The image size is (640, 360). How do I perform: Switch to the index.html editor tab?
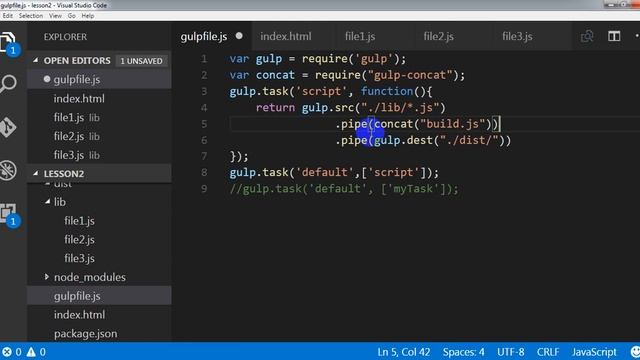click(286, 36)
